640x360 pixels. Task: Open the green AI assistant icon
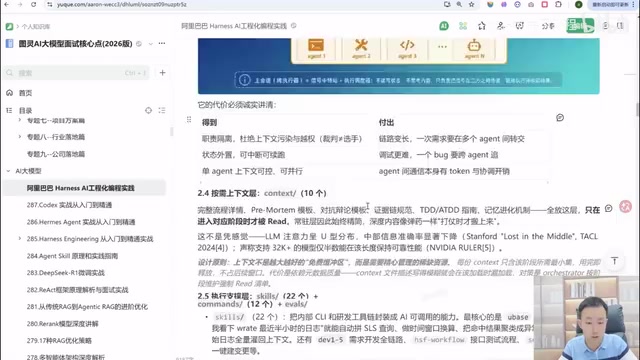pyautogui.click(x=444, y=26)
